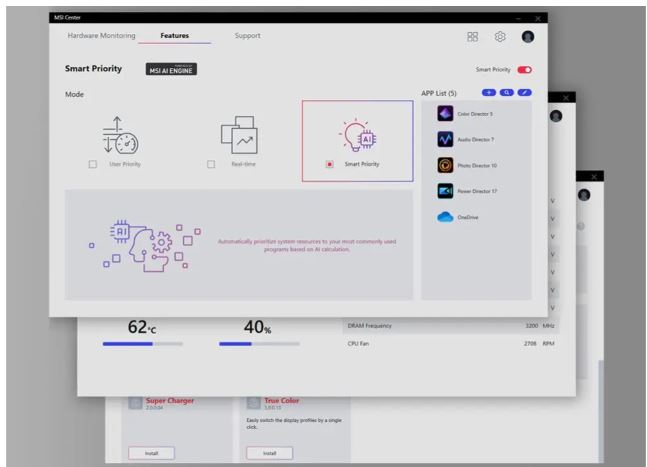Image resolution: width=647 pixels, height=467 pixels.
Task: Click the rear window vertical scrollbar
Action: (601, 410)
